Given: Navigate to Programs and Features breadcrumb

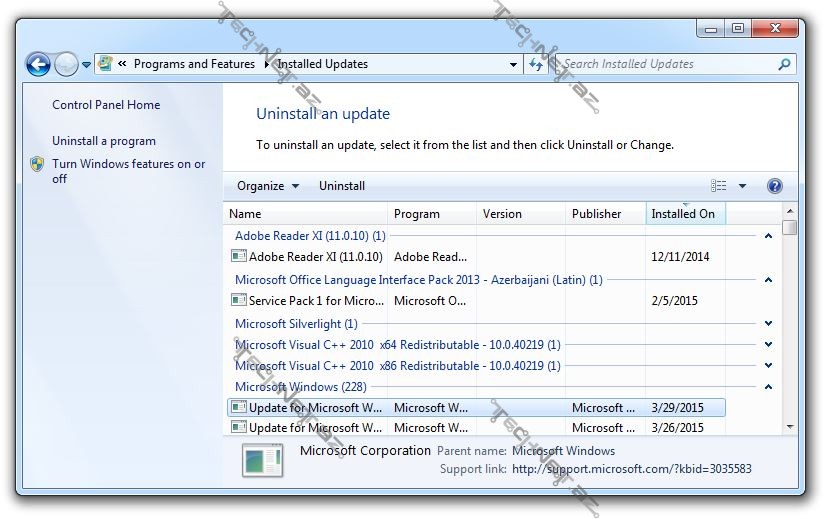Looking at the screenshot, I should [x=194, y=64].
